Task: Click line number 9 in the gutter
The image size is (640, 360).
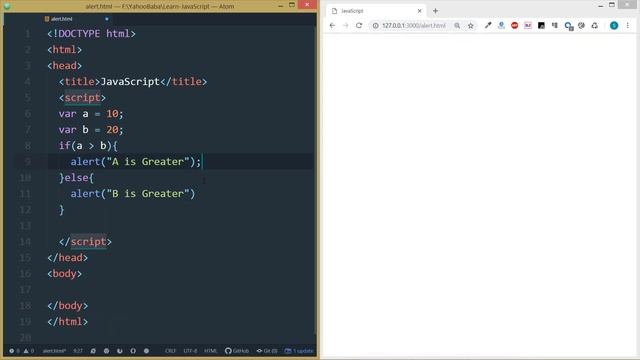Action: (x=28, y=162)
